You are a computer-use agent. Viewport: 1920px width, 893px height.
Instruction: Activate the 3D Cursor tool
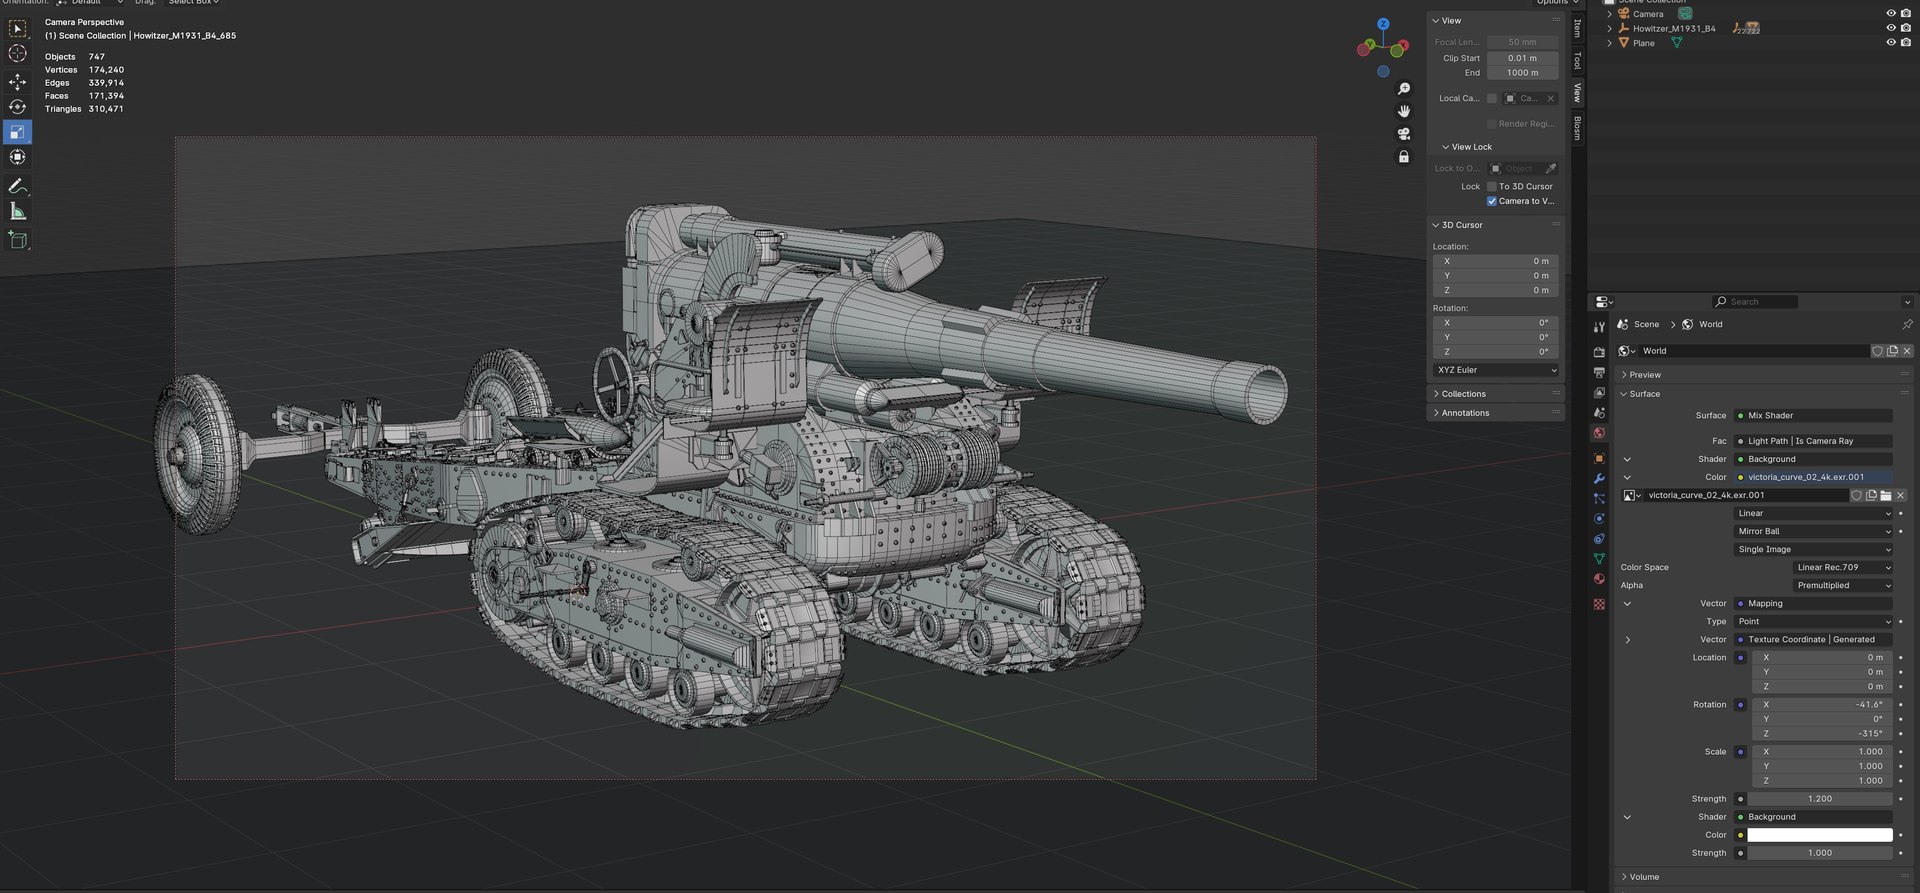[17, 54]
